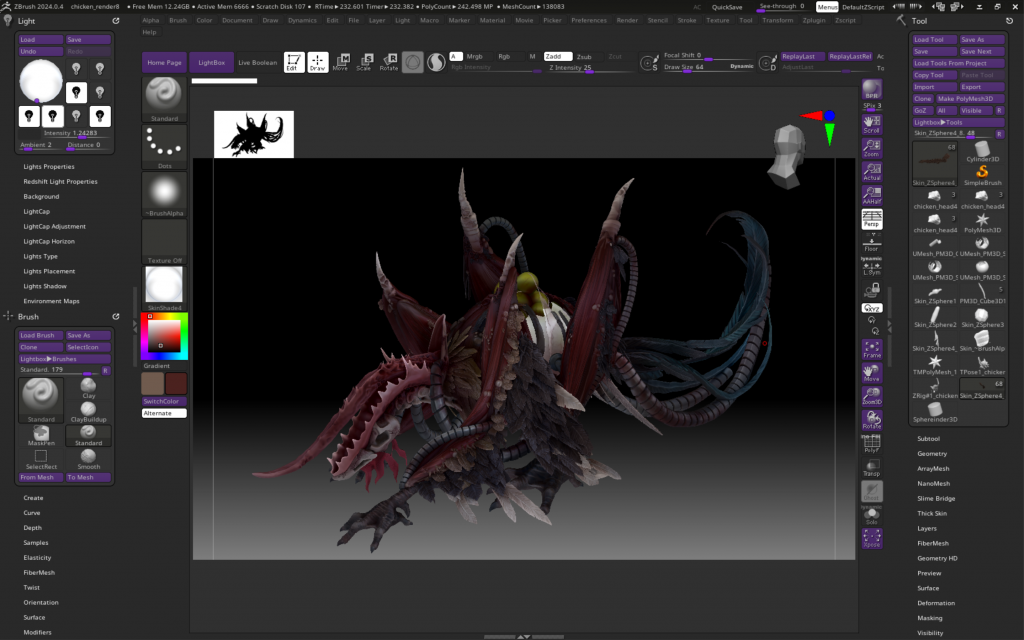Toggle L.Sym local symmetry
The height and width of the screenshot is (640, 1024).
coord(872,266)
